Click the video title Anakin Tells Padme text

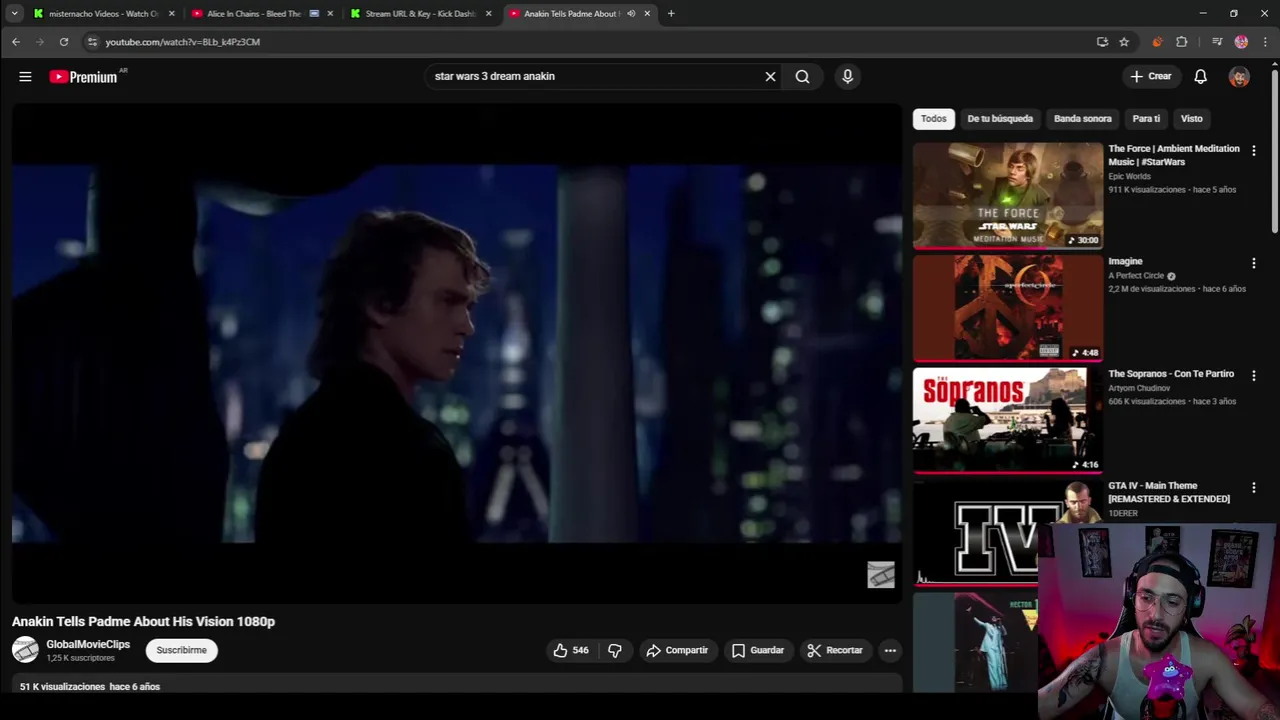pyautogui.click(x=143, y=621)
